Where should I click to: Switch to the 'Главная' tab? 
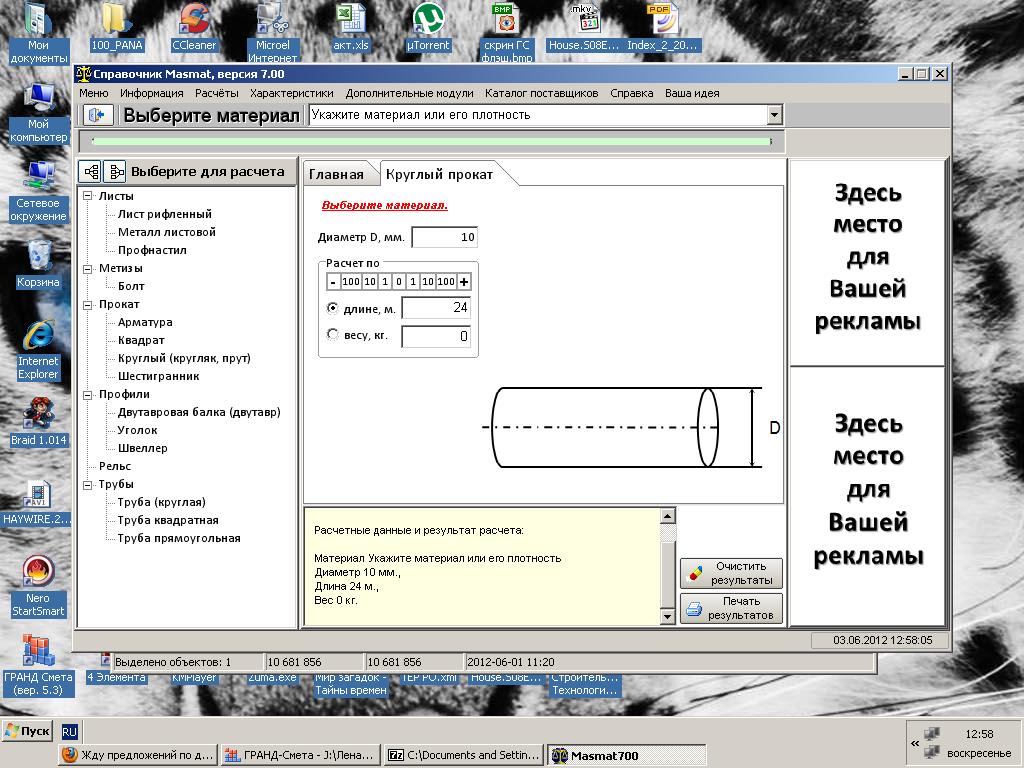tap(336, 174)
